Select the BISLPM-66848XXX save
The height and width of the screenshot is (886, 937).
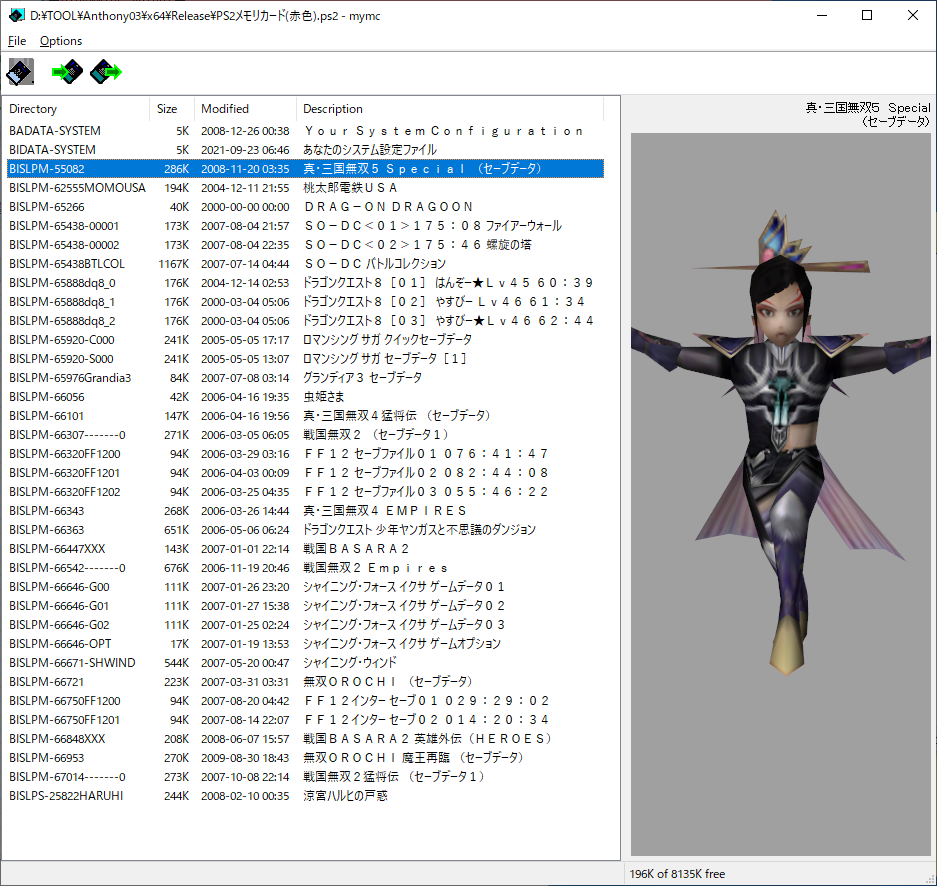[x=305, y=738]
